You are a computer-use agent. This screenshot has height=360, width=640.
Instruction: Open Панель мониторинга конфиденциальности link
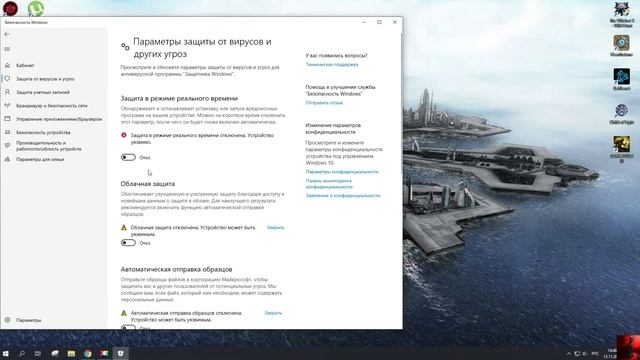click(x=329, y=184)
